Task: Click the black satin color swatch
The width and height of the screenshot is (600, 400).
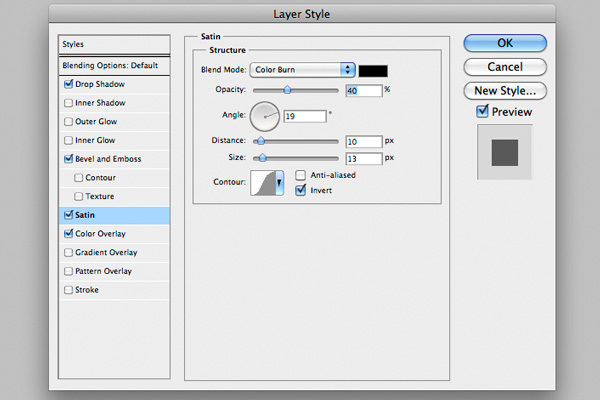Action: coord(373,70)
